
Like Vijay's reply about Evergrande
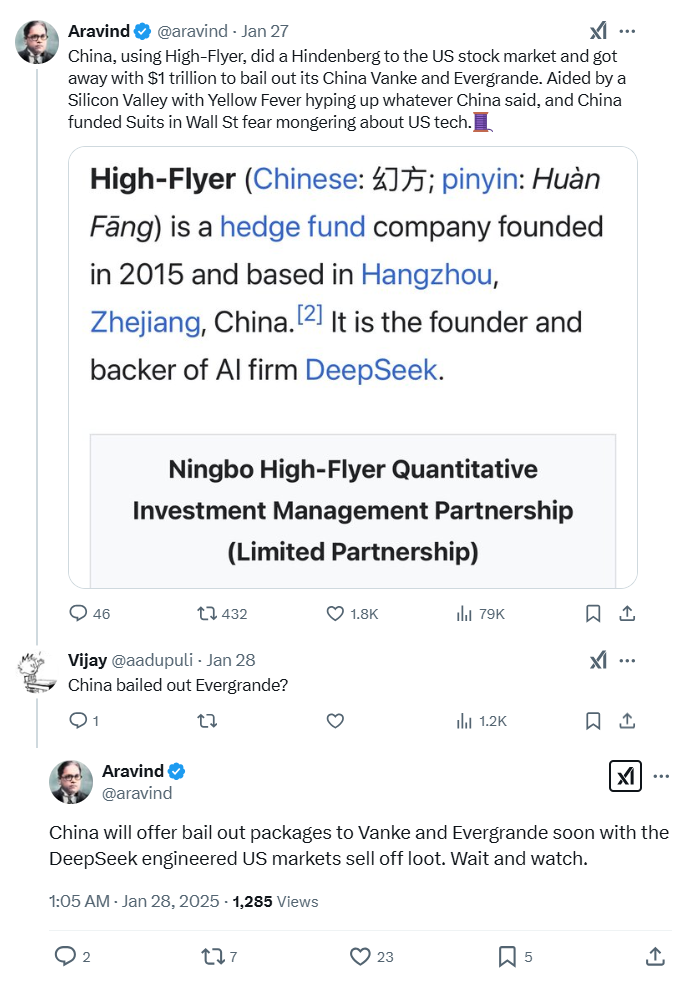coord(336,720)
